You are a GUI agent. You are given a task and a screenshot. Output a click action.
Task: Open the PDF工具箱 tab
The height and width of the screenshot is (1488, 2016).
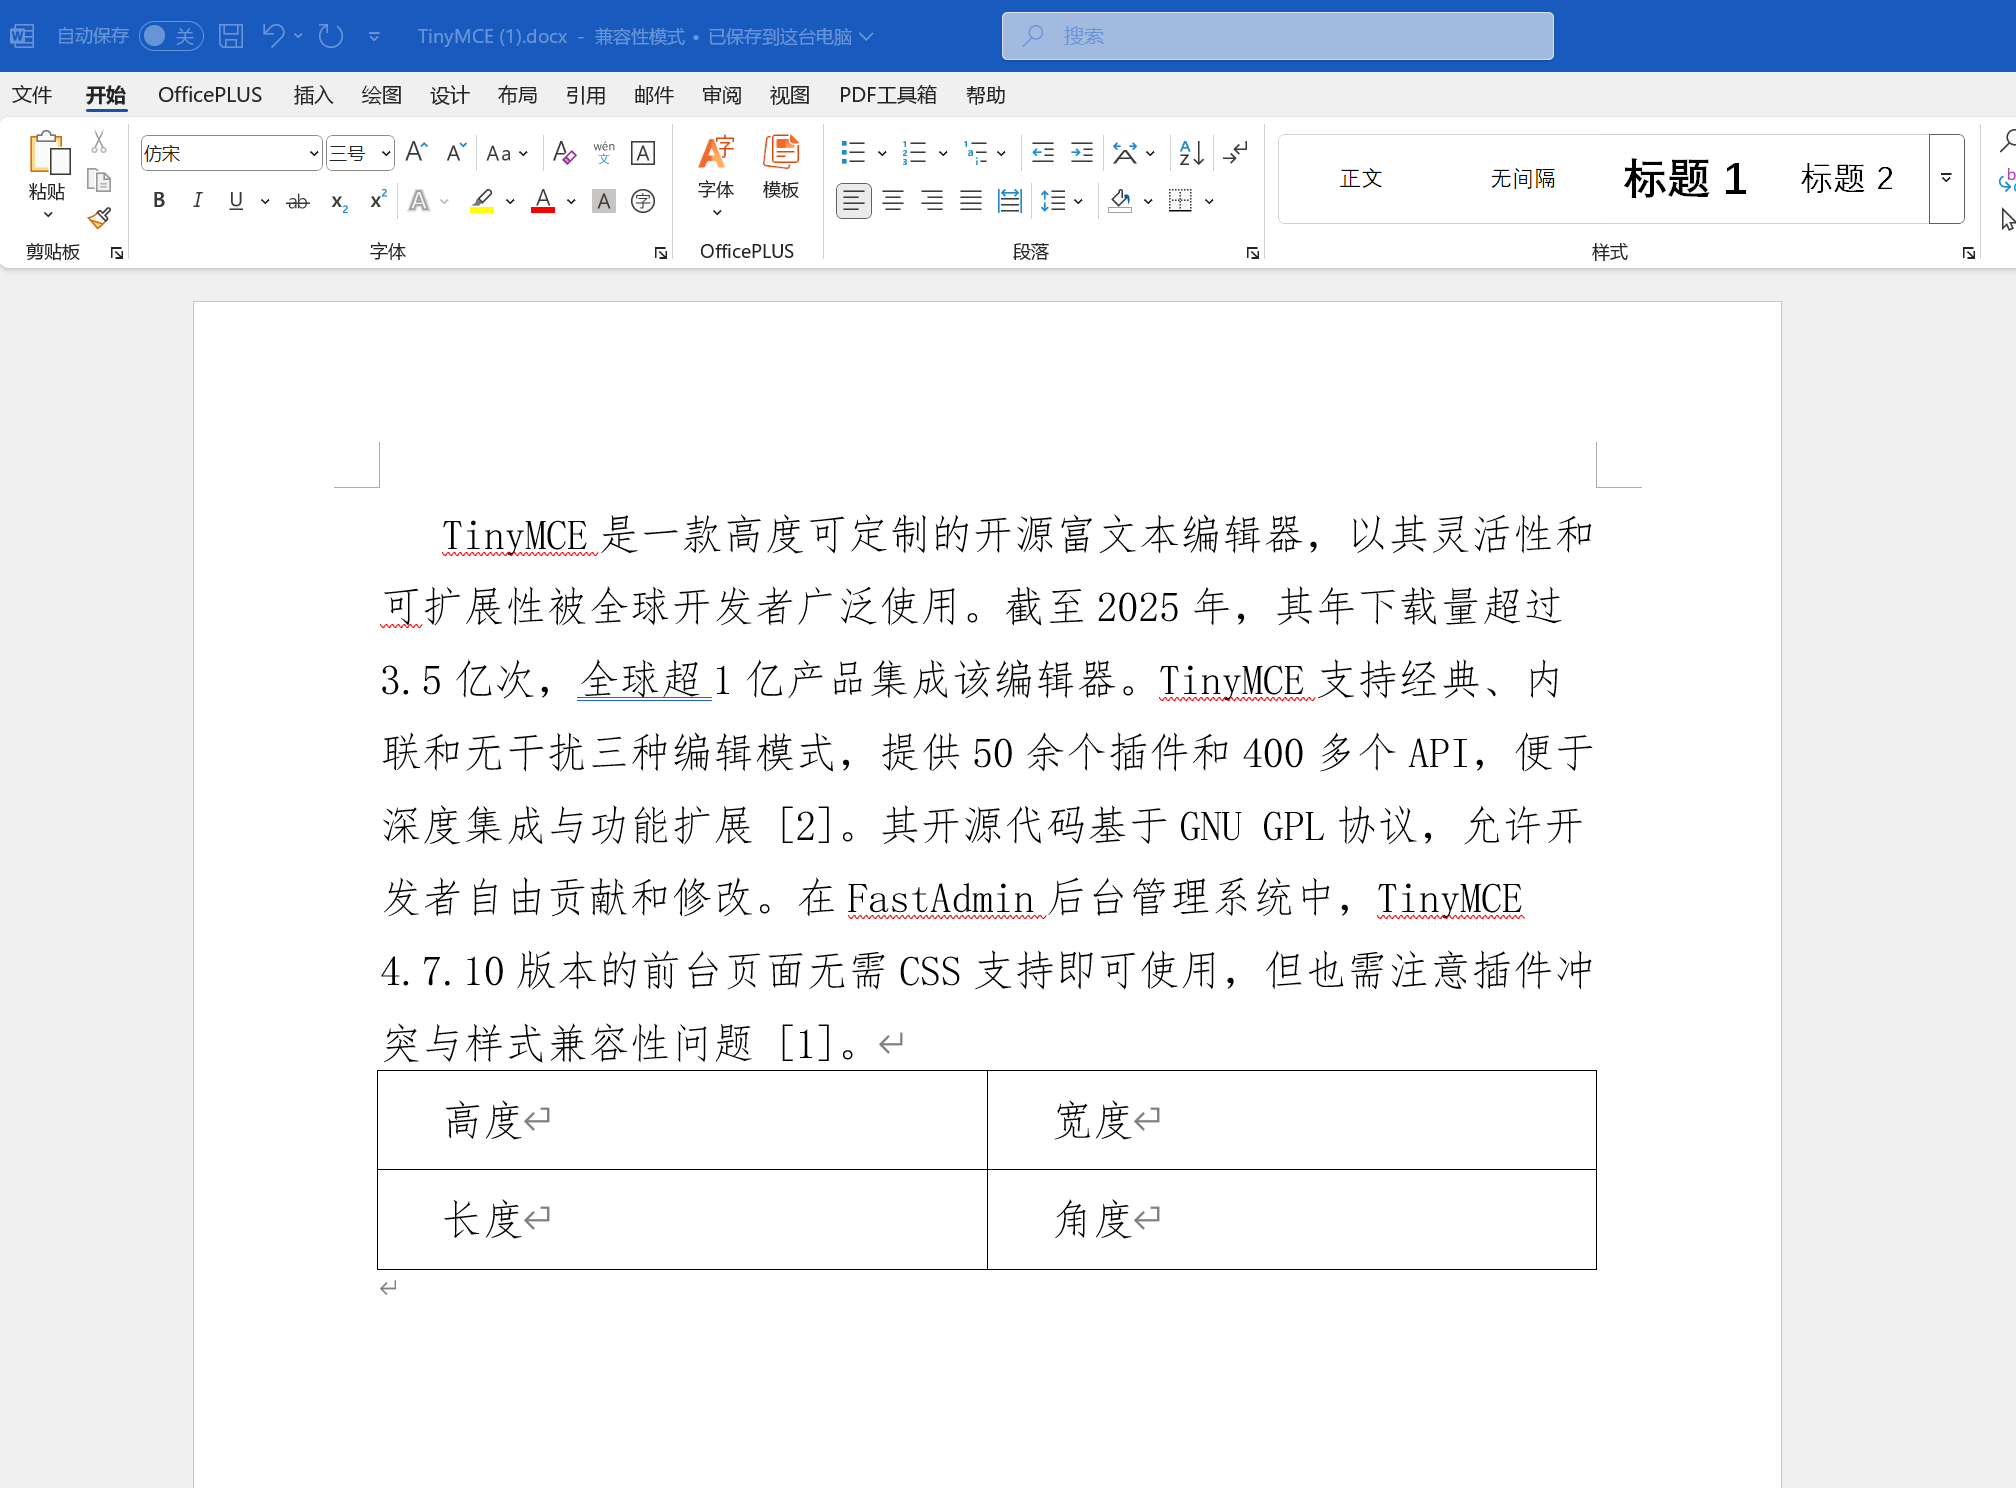887,94
